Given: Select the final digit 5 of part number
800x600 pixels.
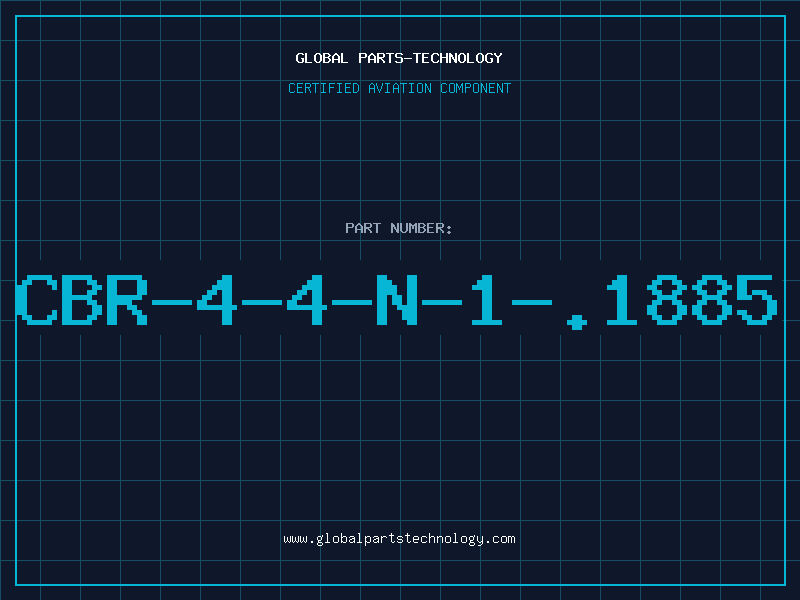Looking at the screenshot, I should point(757,299).
